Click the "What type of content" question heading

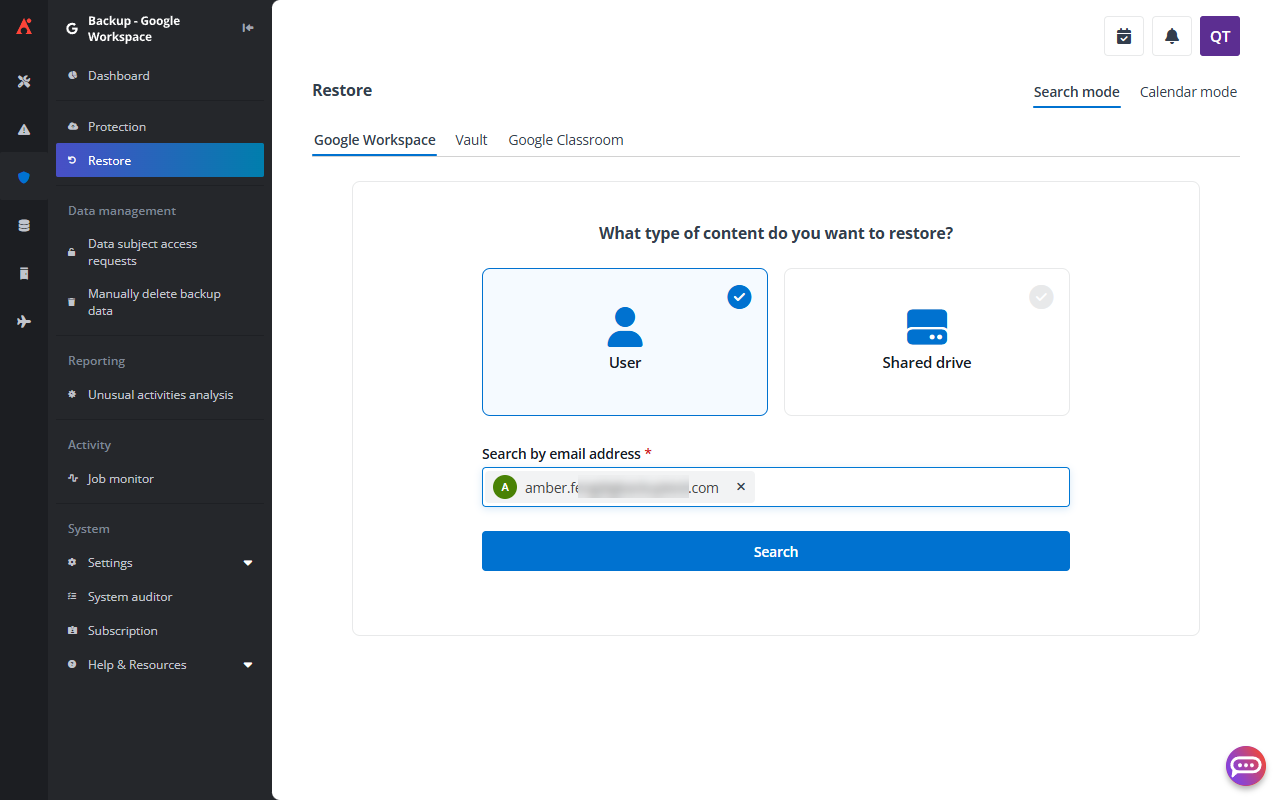(776, 233)
